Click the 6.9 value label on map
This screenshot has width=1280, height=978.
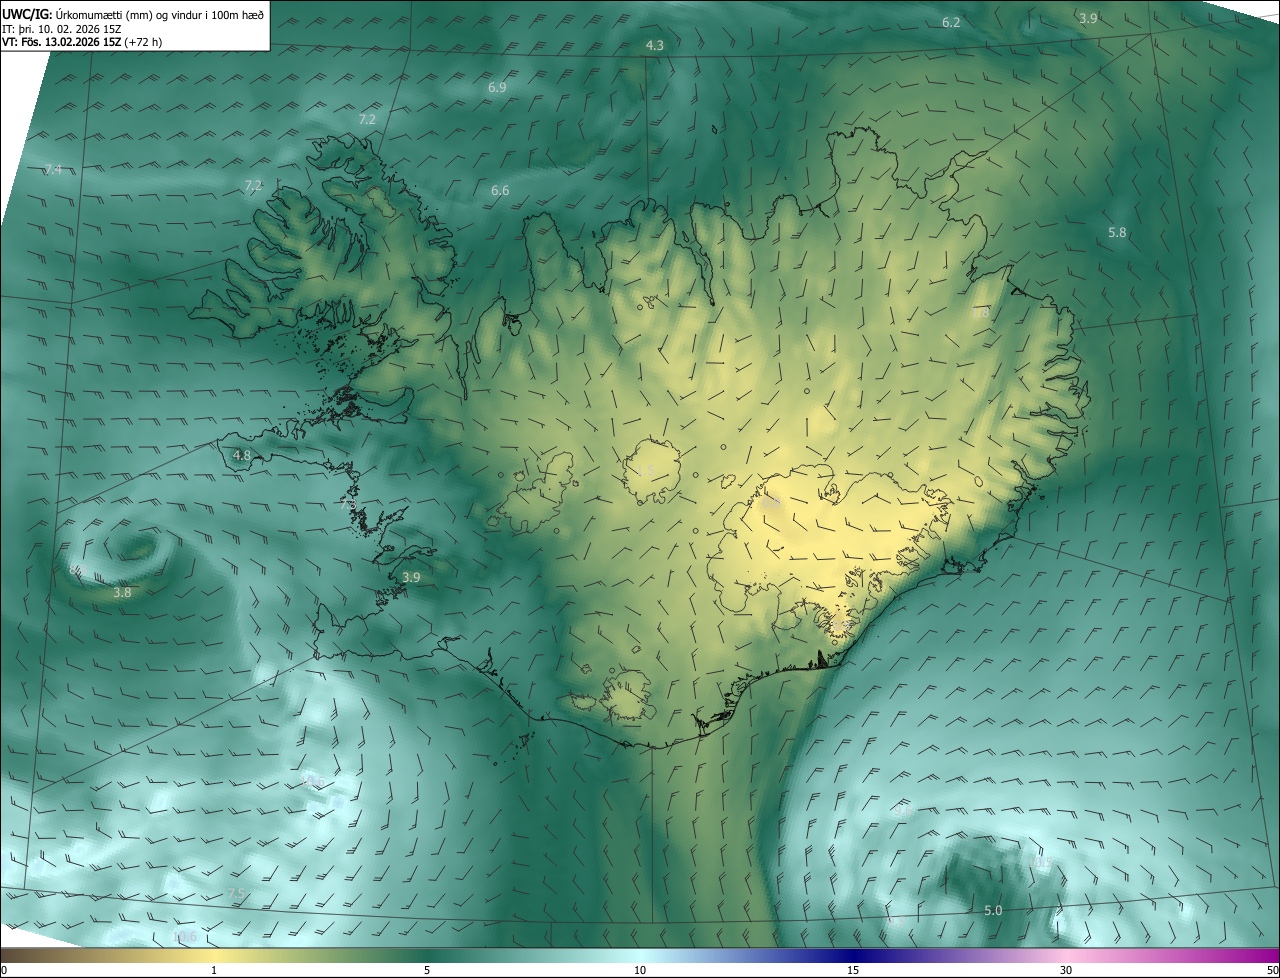(497, 88)
